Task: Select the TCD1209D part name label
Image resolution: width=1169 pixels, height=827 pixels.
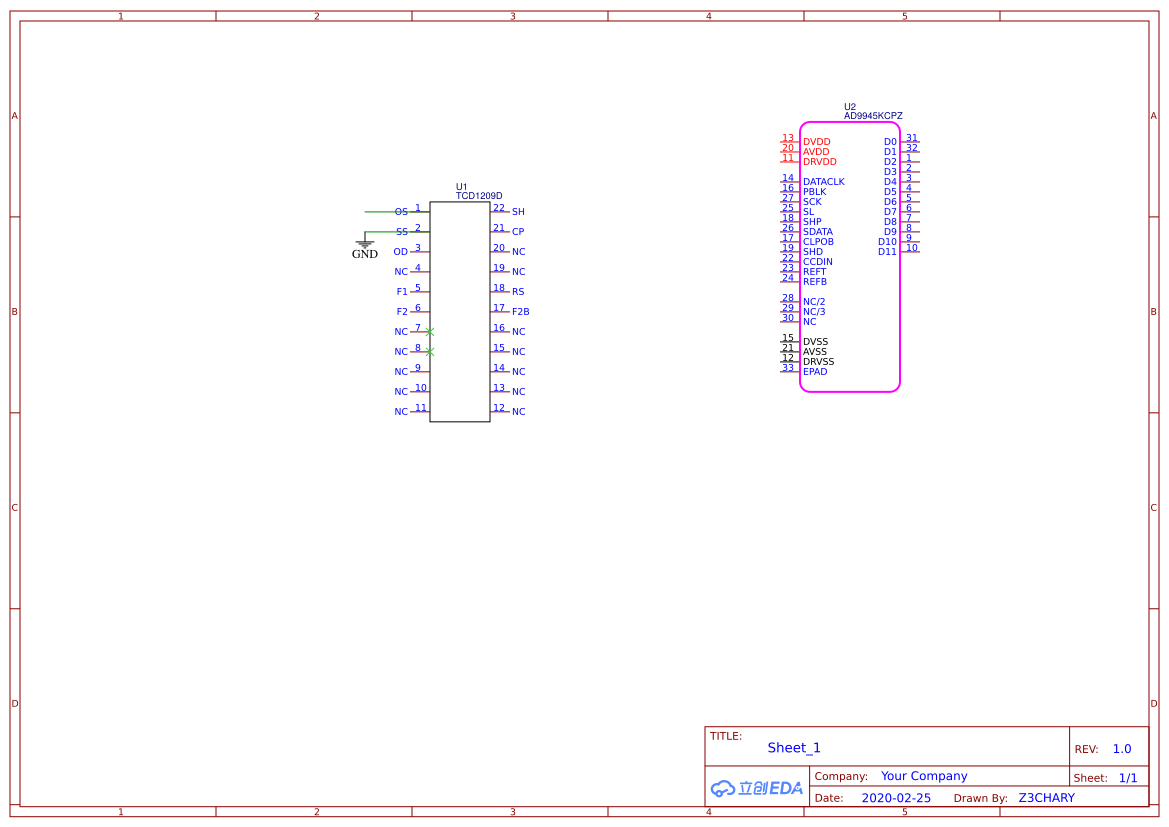Action: point(479,196)
